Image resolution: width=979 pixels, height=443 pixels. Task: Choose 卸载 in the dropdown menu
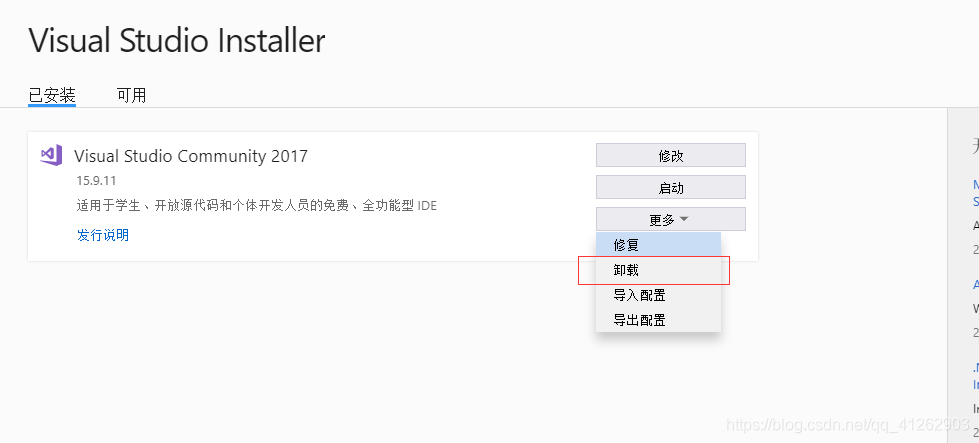(x=658, y=270)
